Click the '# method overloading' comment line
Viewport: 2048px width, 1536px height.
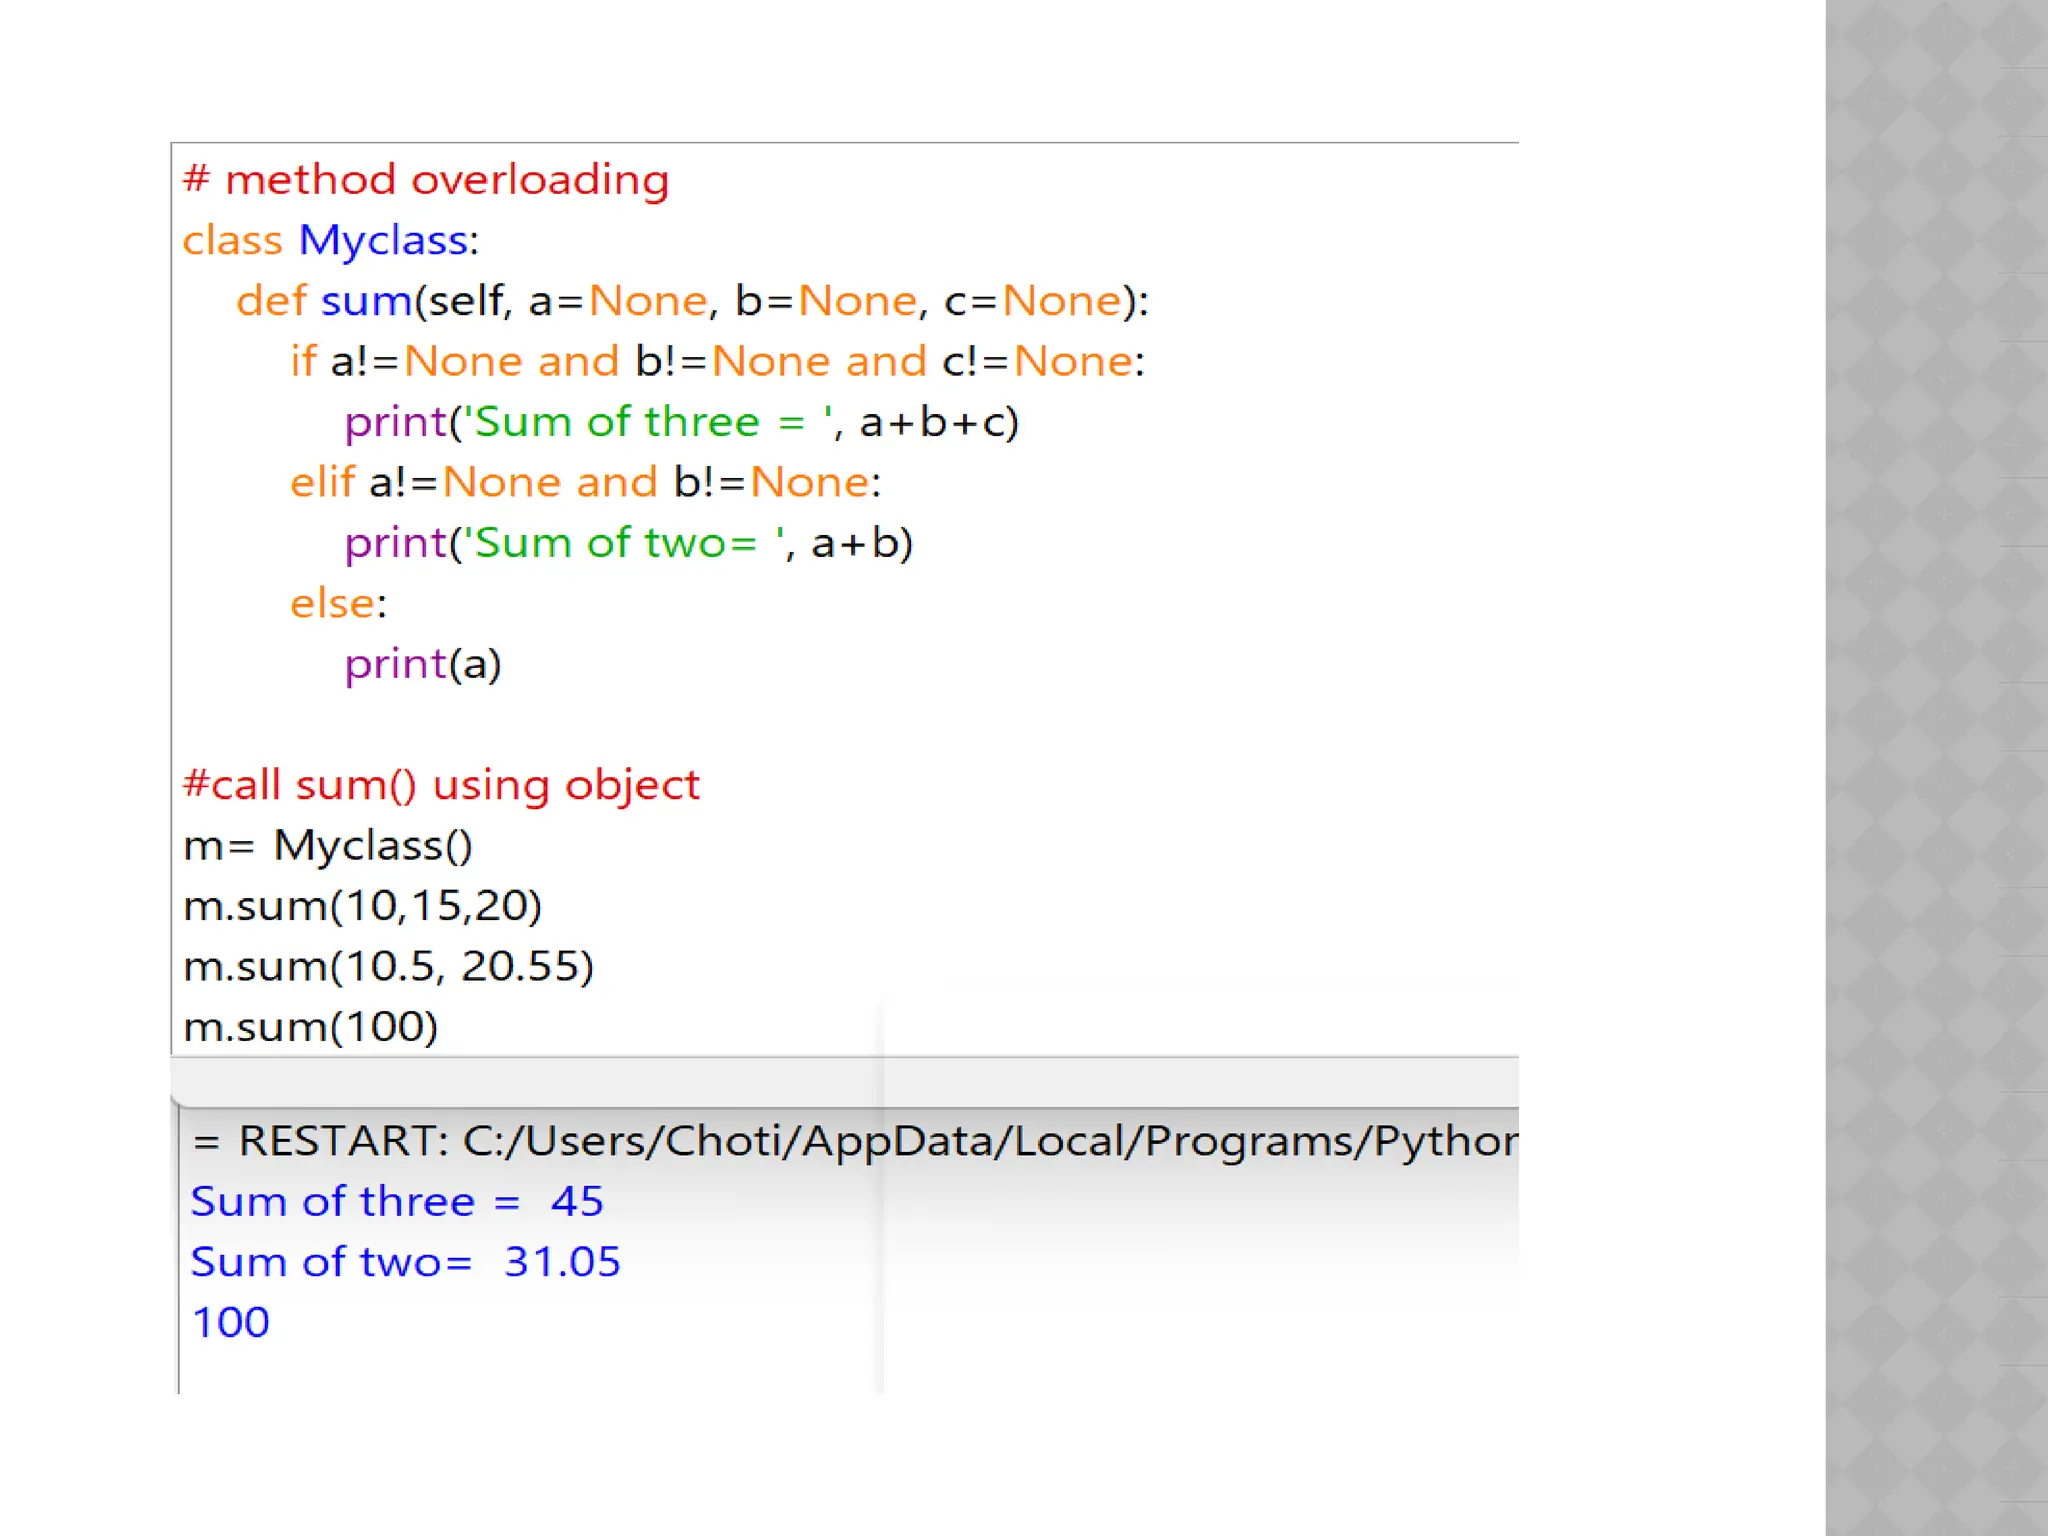click(x=426, y=181)
